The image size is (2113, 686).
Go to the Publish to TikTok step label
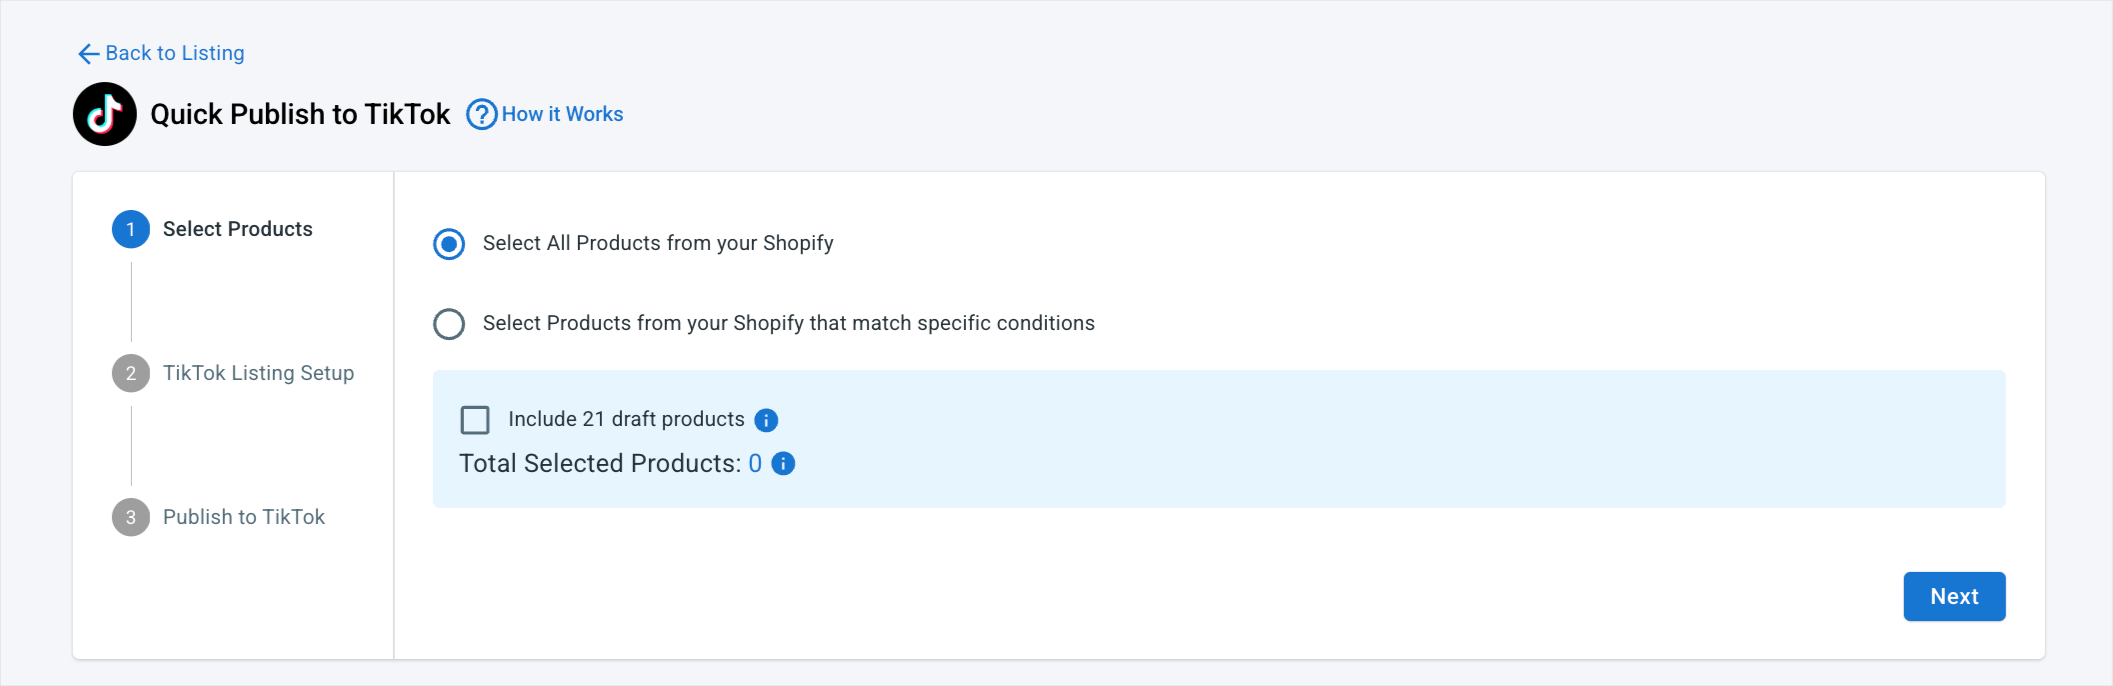244,517
